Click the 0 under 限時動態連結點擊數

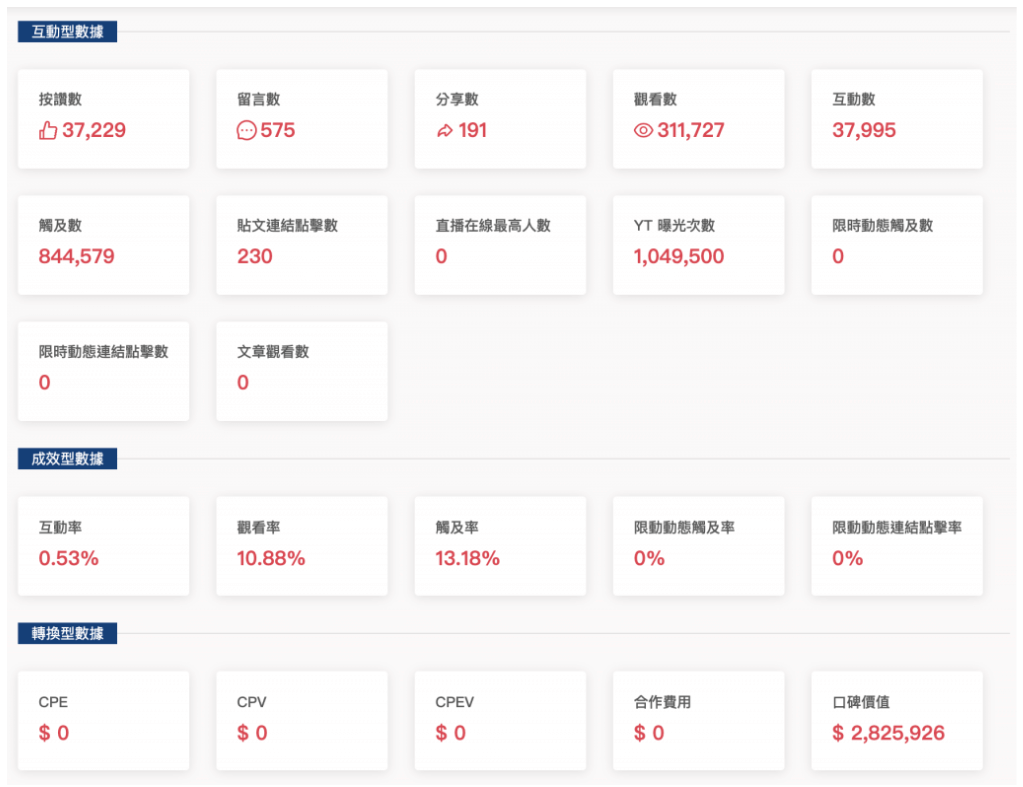click(x=44, y=382)
